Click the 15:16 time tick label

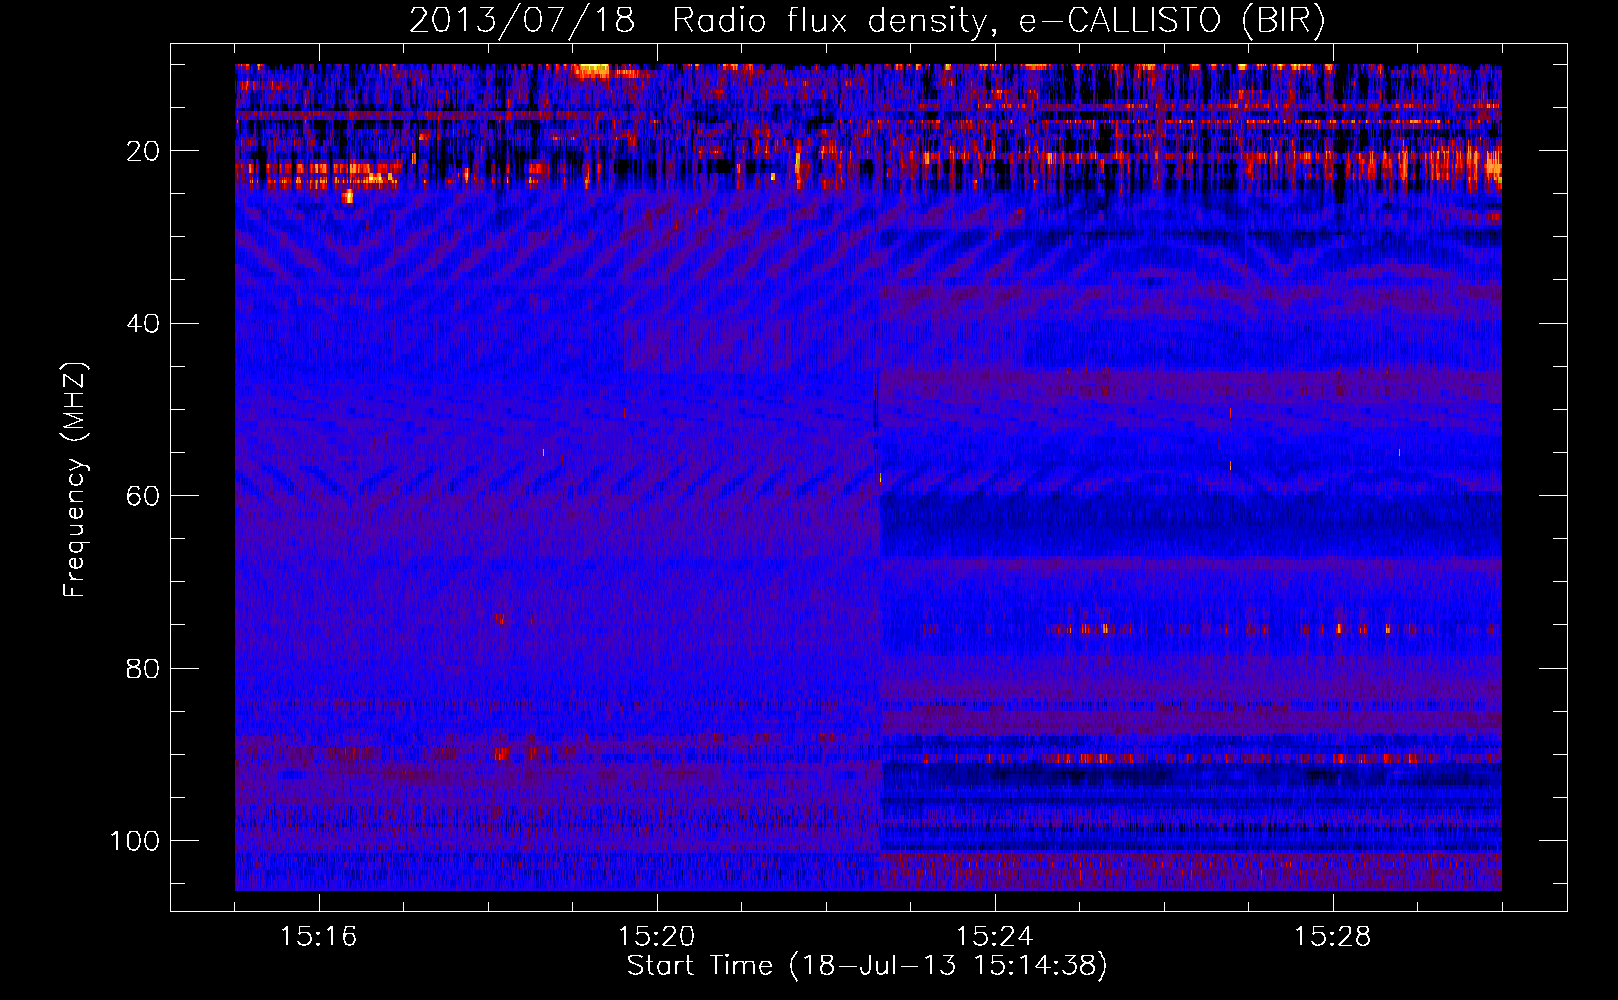click(x=319, y=937)
